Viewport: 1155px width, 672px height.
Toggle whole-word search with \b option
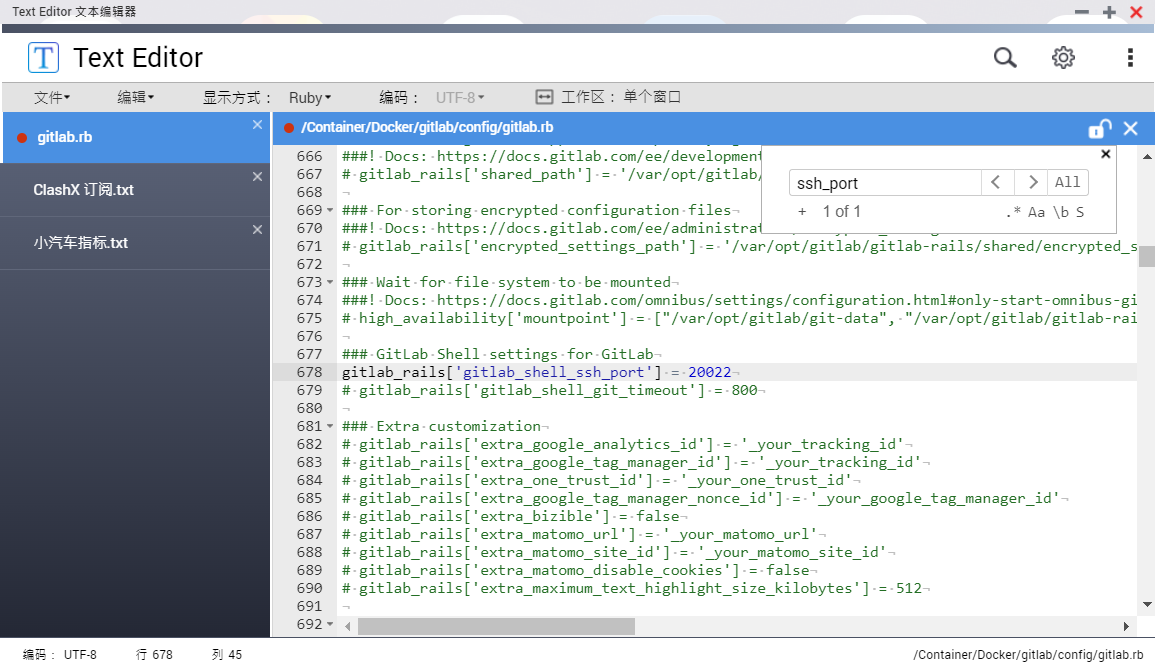(1059, 211)
